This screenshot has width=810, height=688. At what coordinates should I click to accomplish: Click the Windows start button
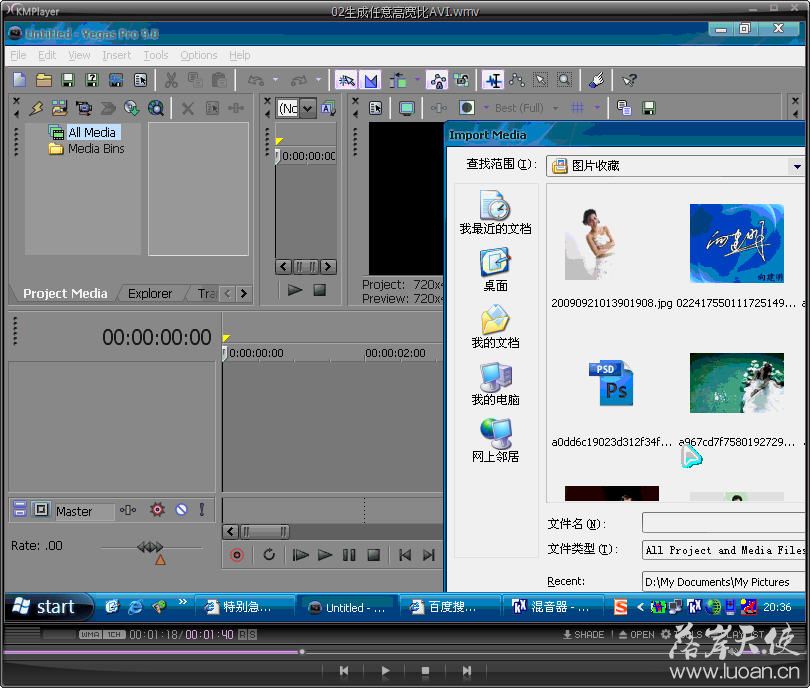[50, 607]
